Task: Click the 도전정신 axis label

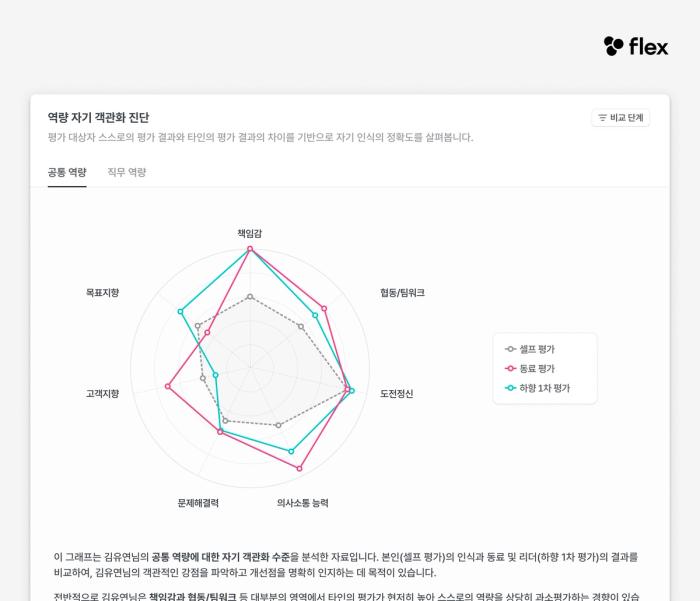Action: pyautogui.click(x=396, y=393)
